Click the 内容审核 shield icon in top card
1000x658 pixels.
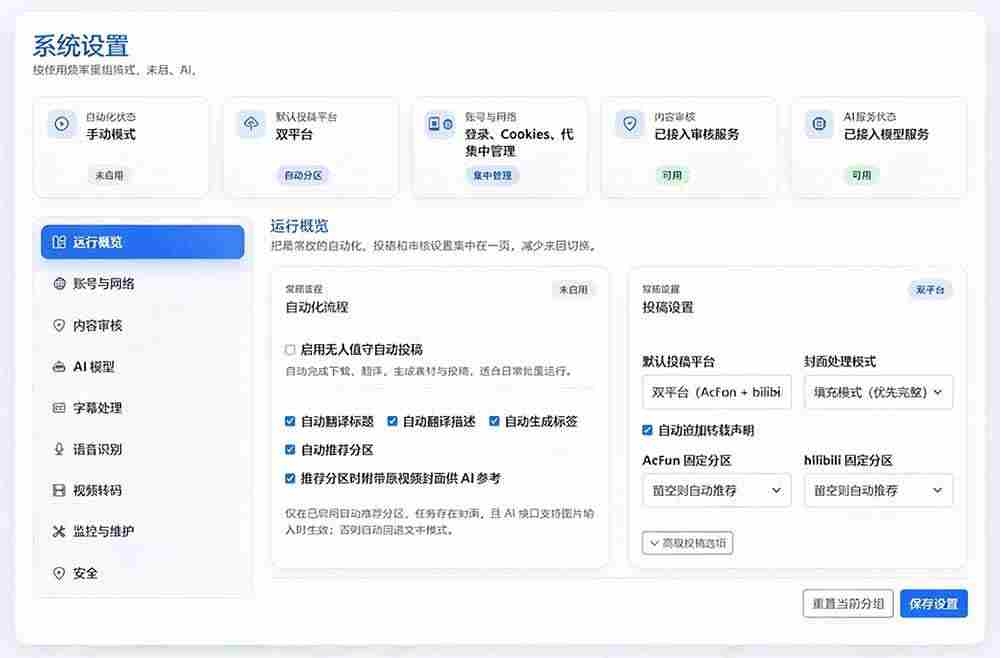[630, 124]
